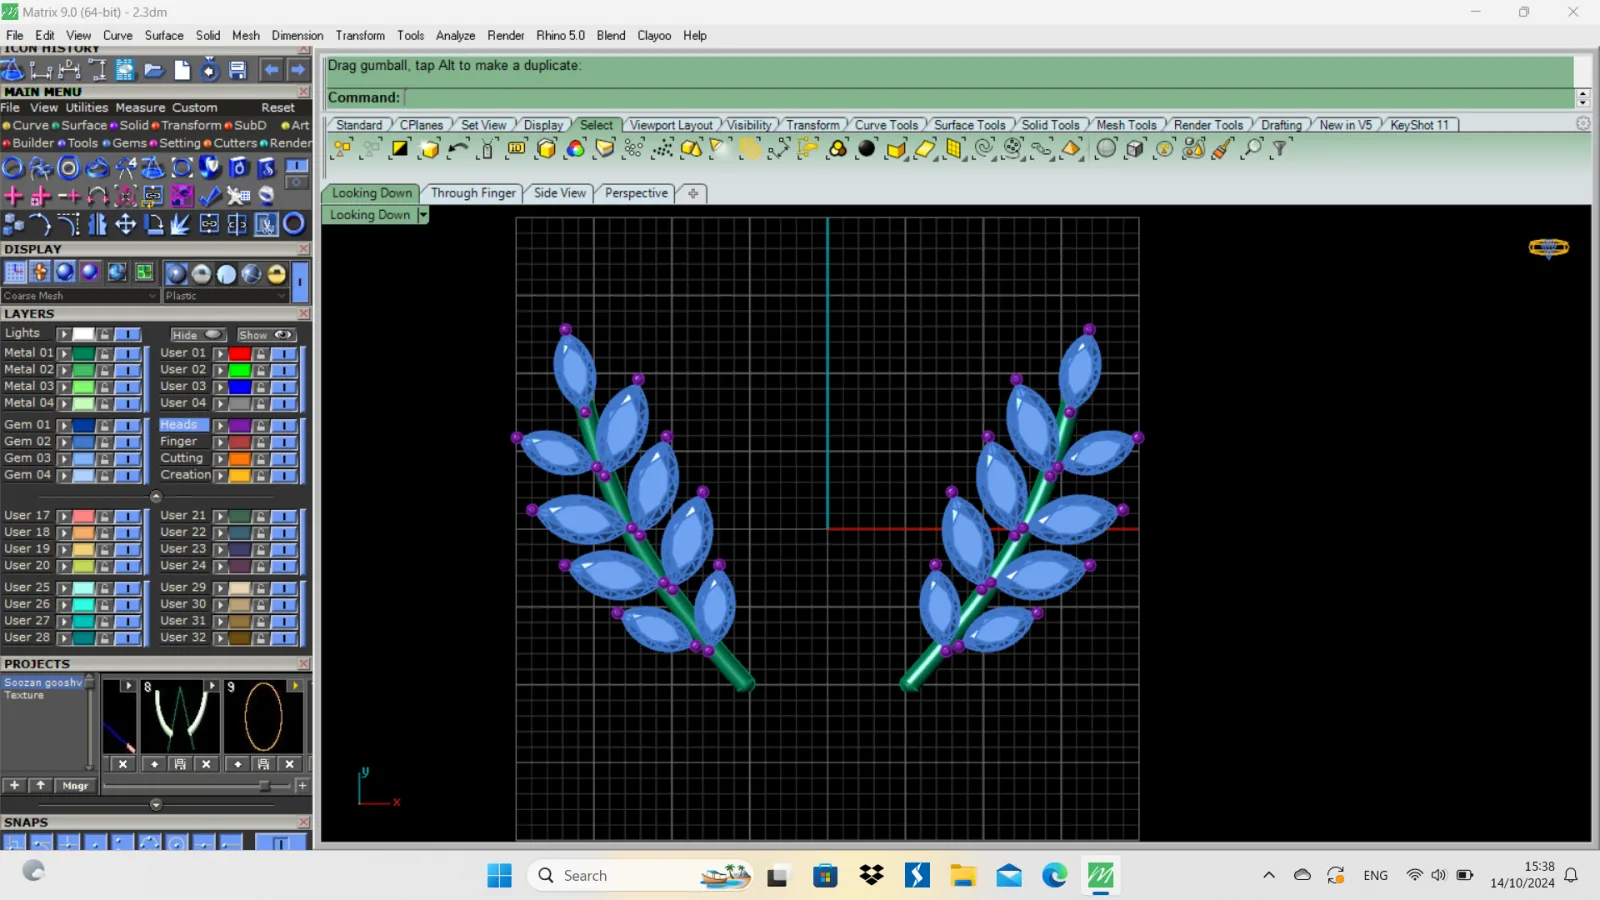Open the Clayoo menu
Screen dimensions: 1600x900
click(654, 35)
